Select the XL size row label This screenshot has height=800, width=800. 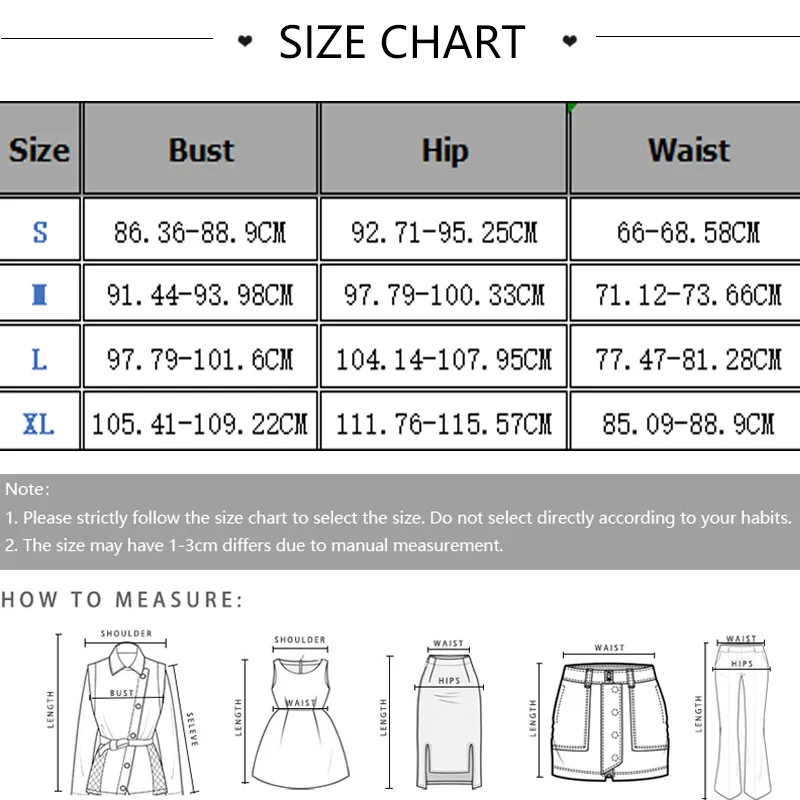40,424
